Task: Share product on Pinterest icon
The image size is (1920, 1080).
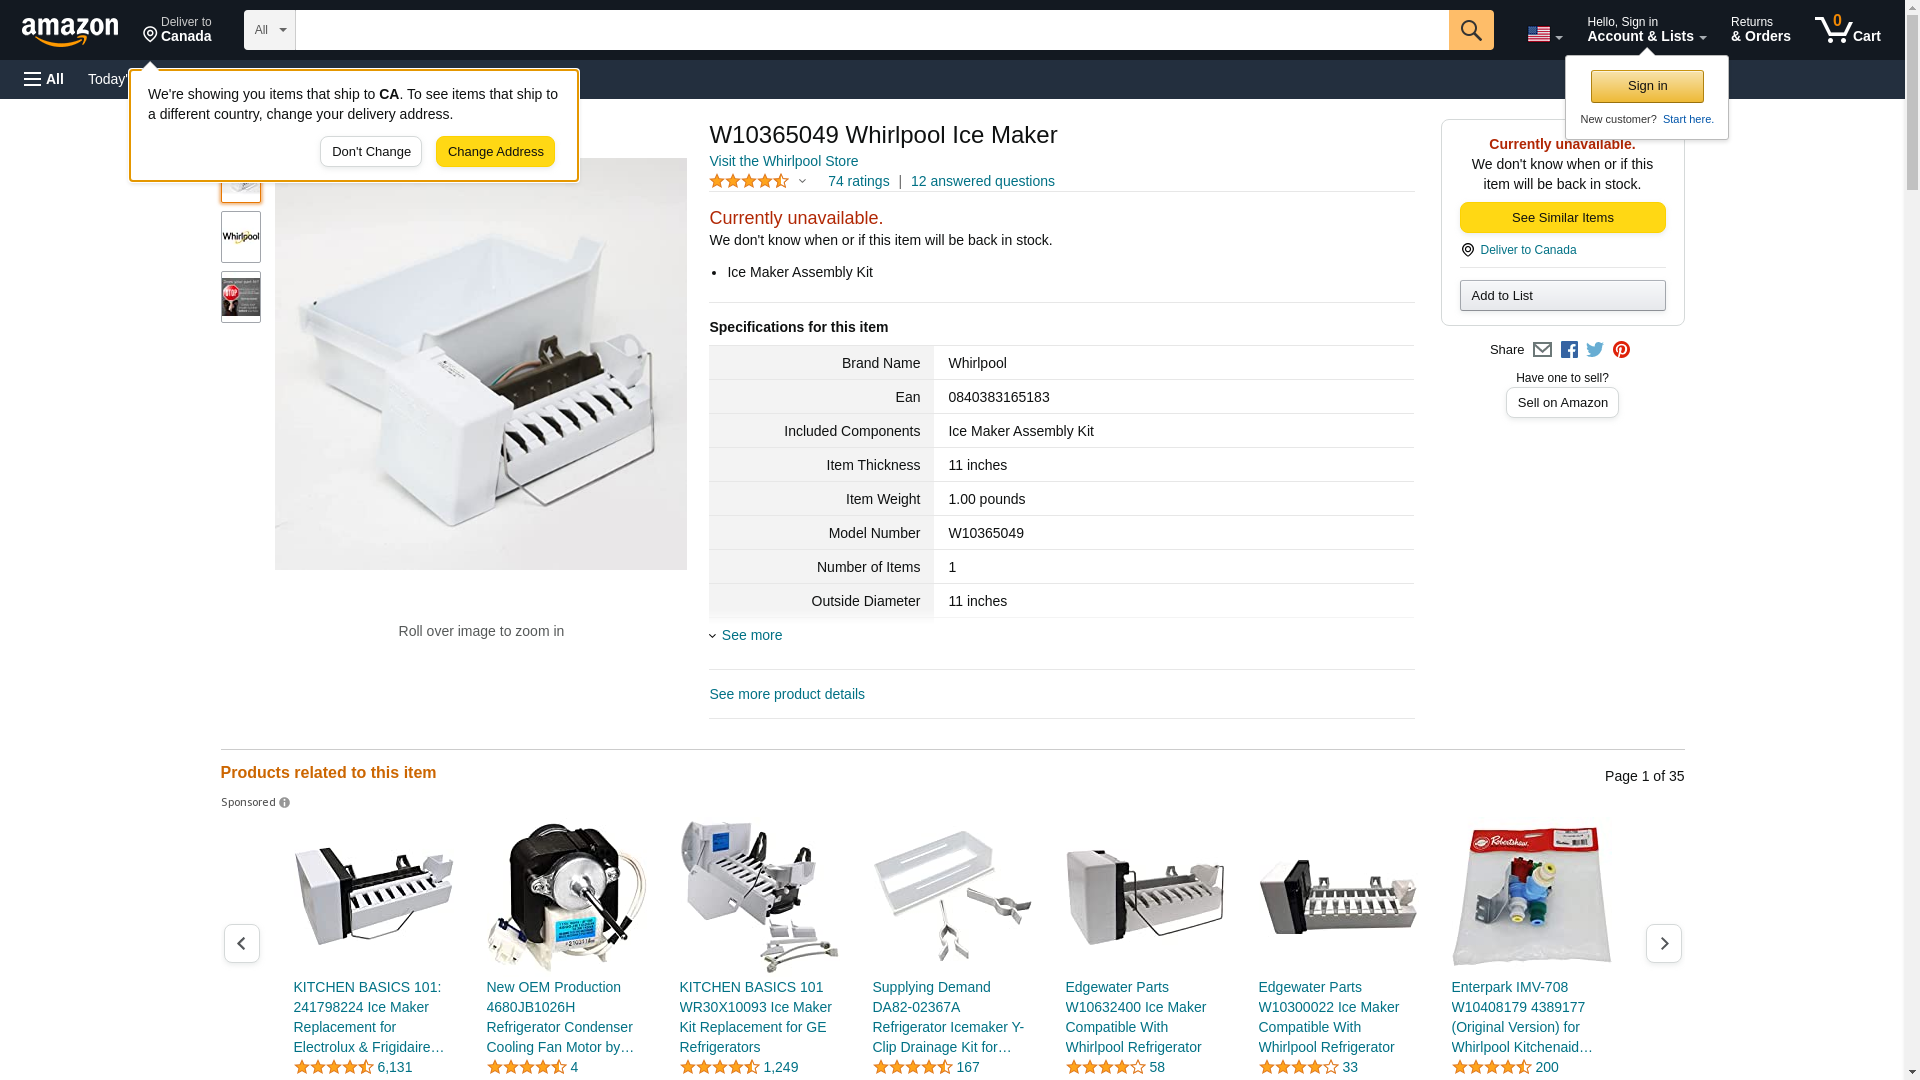Action: tap(1621, 350)
